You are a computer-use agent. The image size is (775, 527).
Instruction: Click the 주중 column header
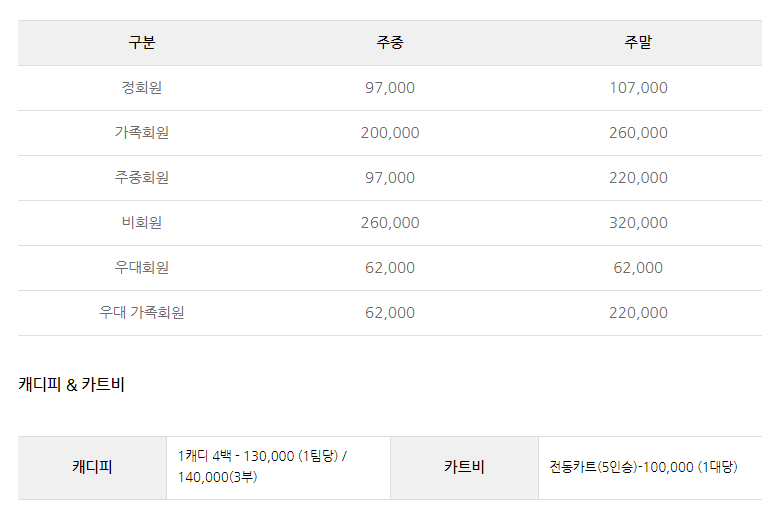pos(390,43)
